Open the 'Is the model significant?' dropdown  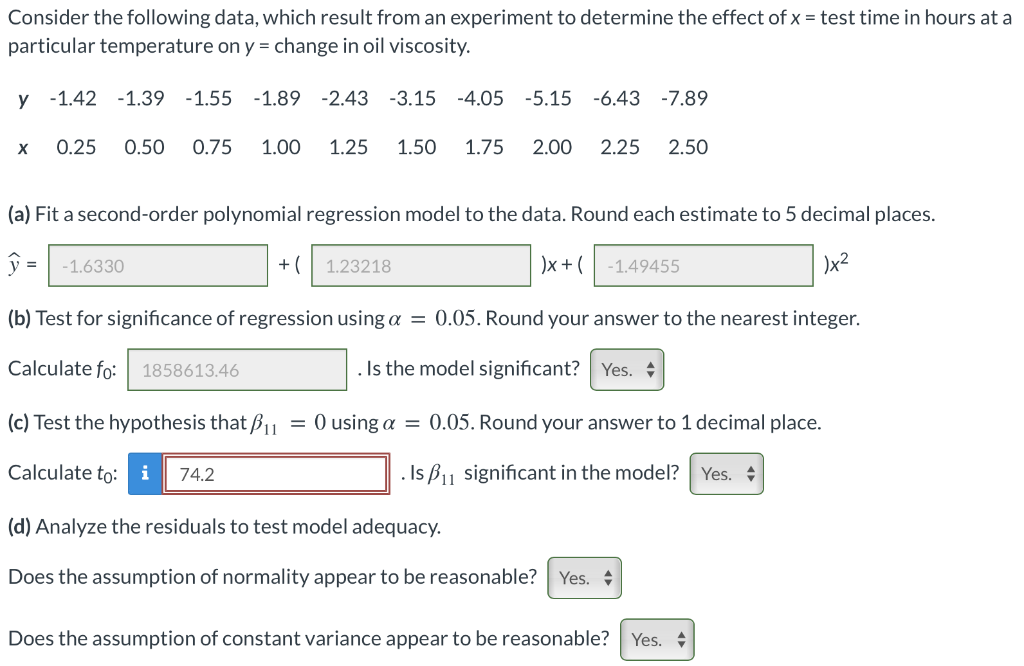pyautogui.click(x=627, y=369)
